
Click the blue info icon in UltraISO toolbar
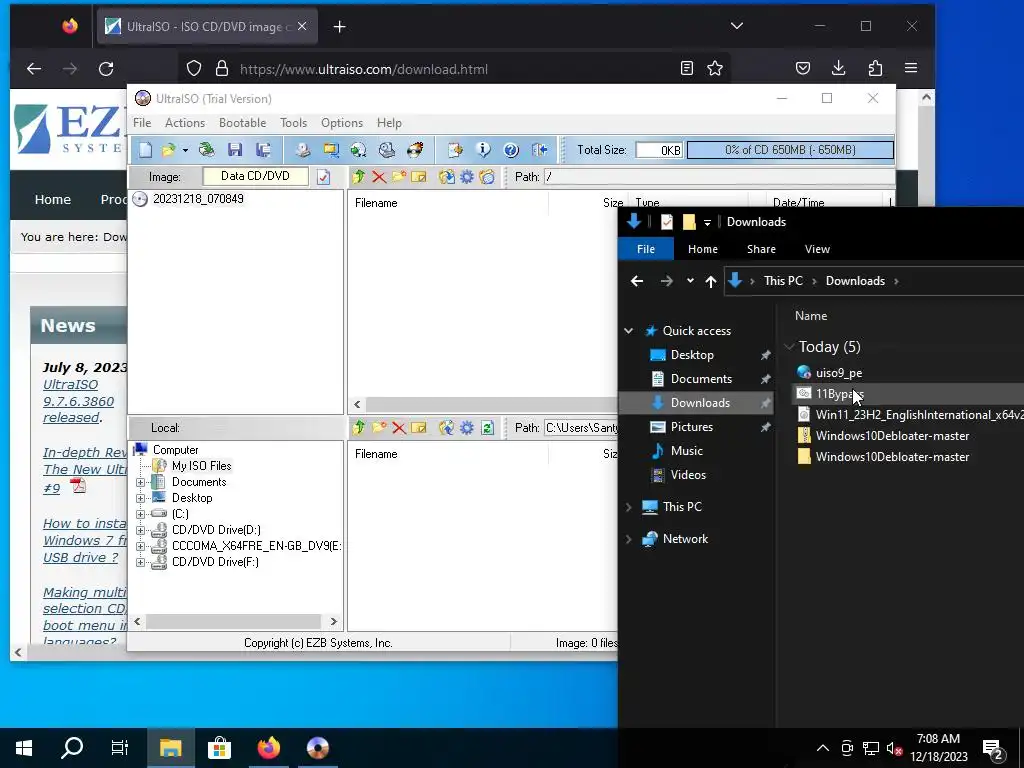coord(483,150)
